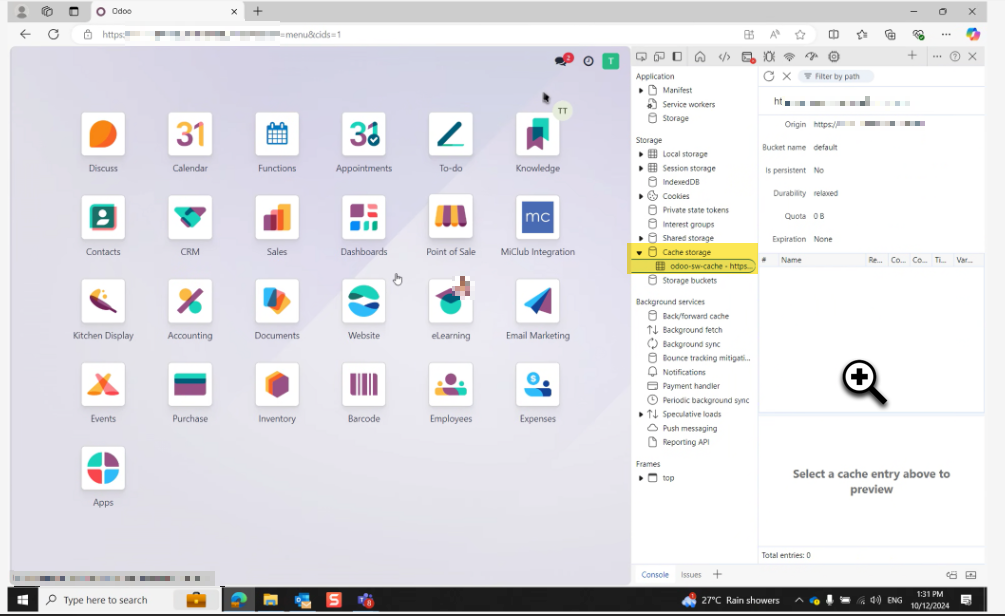Open the Kitchen Display app
This screenshot has width=1005, height=616.
(x=103, y=301)
